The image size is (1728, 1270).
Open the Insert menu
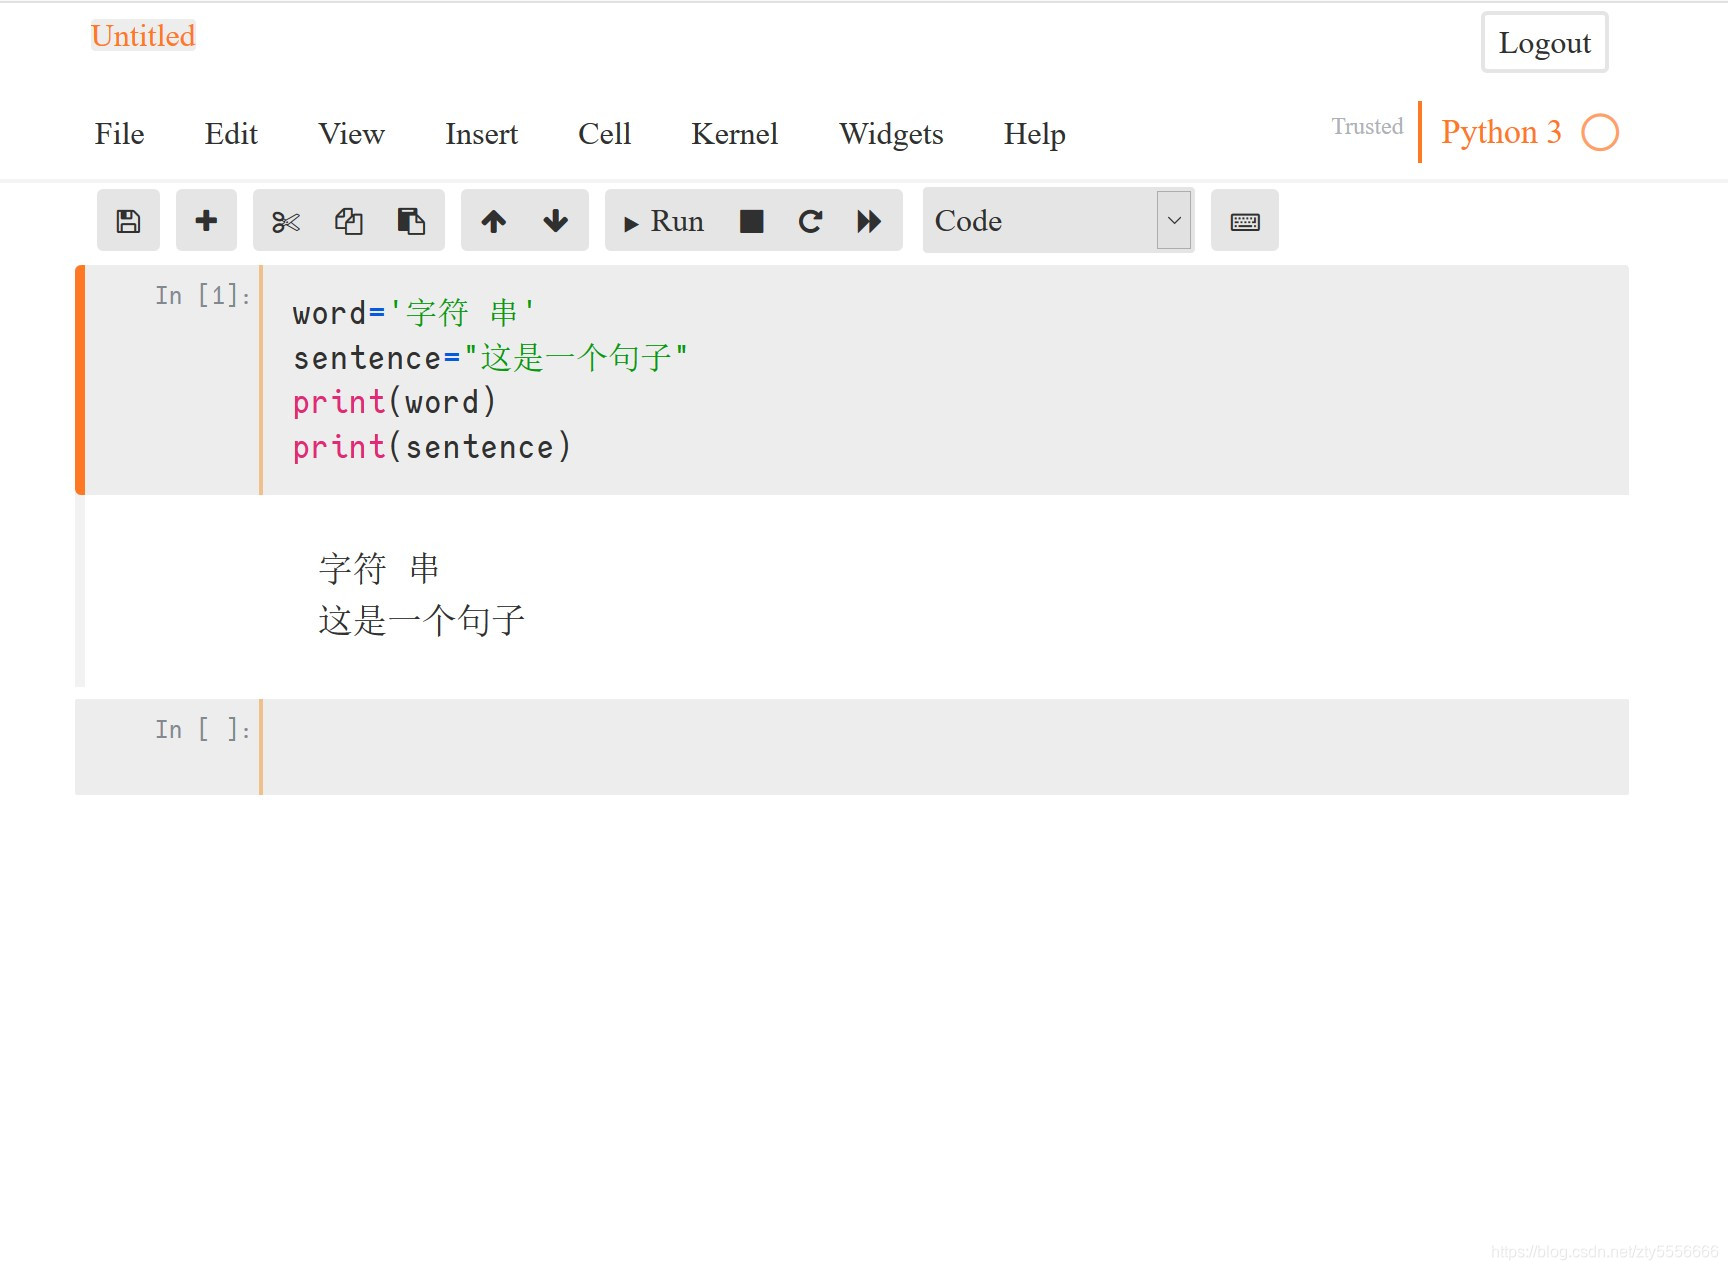pos(481,134)
